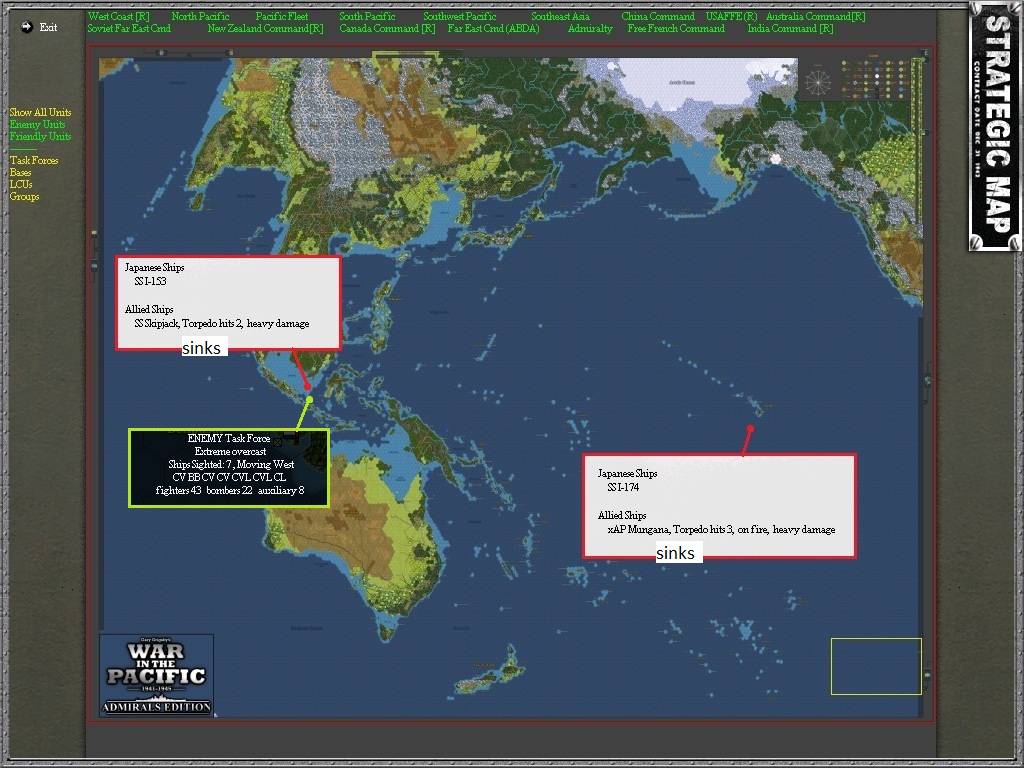Open India Command [R]
The width and height of the screenshot is (1024, 768).
(790, 29)
